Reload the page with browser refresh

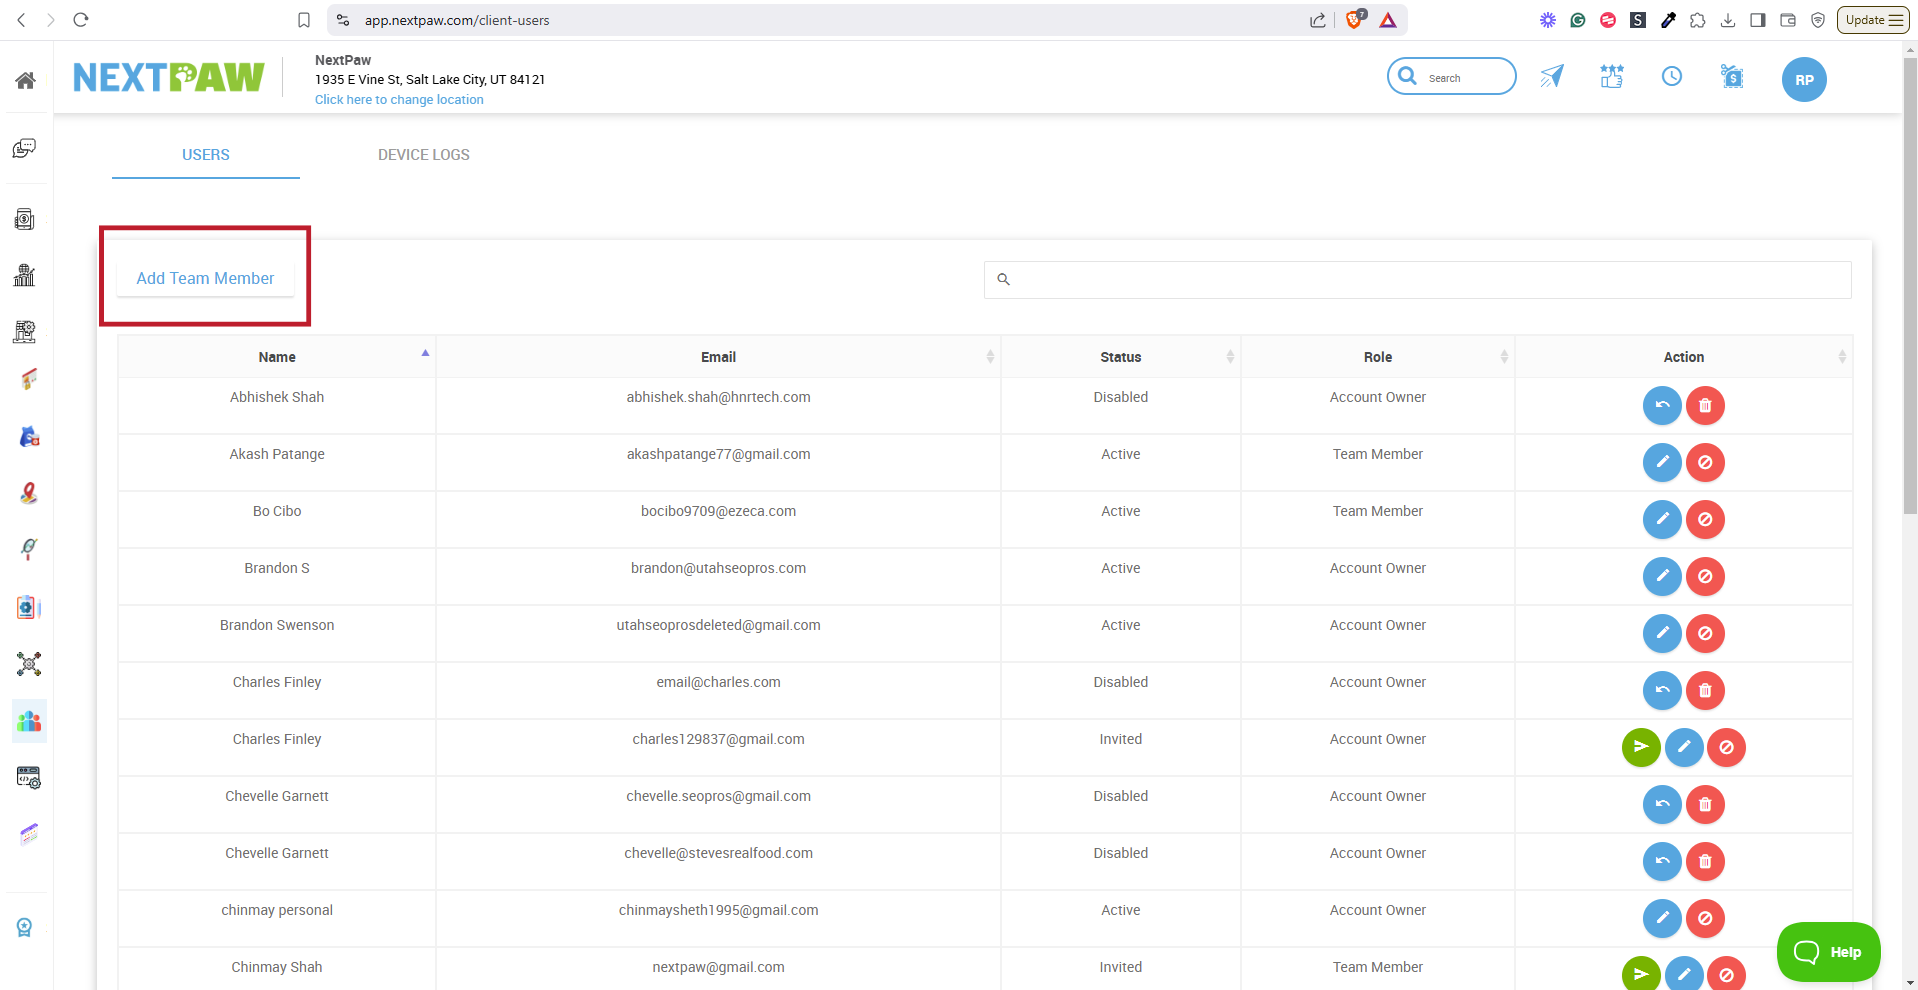click(x=81, y=20)
